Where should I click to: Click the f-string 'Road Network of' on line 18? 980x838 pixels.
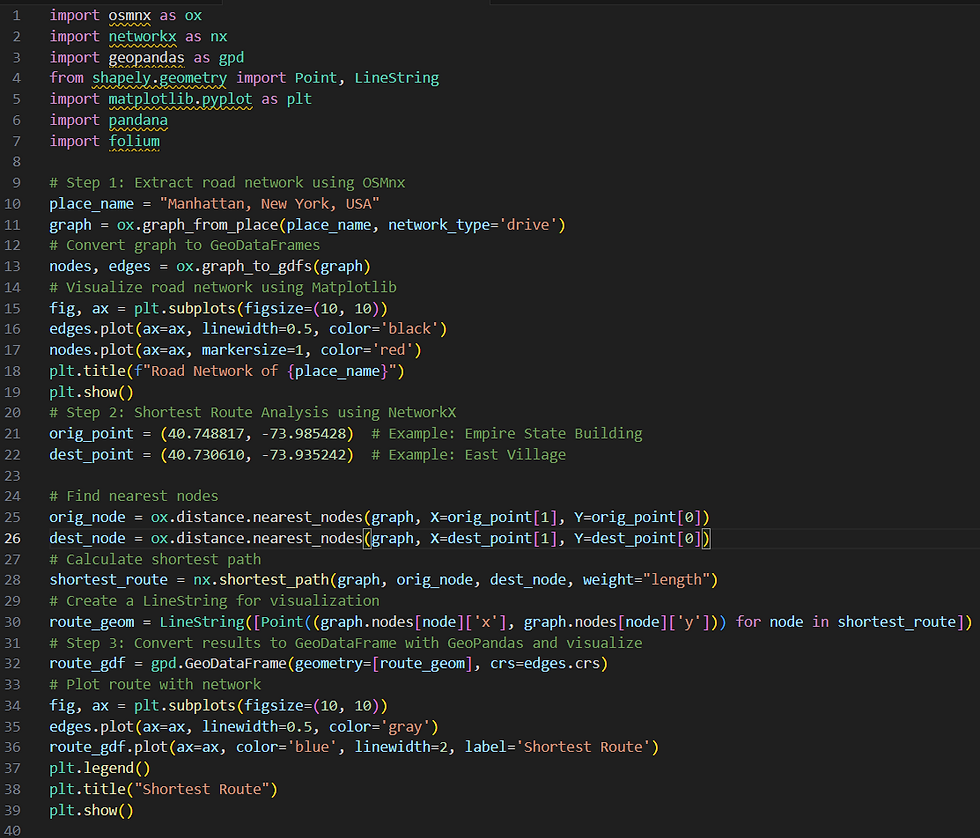(x=214, y=371)
